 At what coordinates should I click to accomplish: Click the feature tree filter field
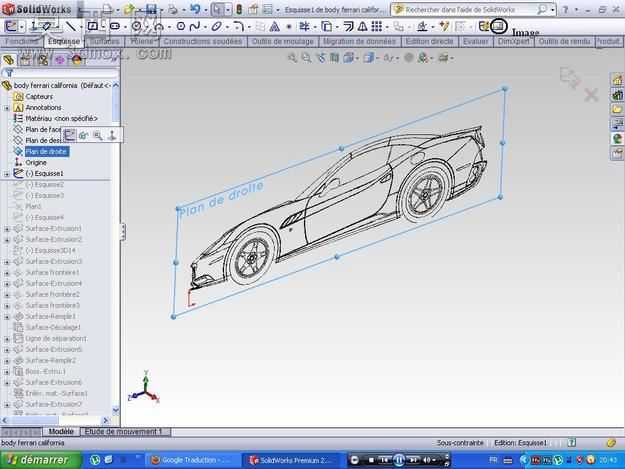64,73
